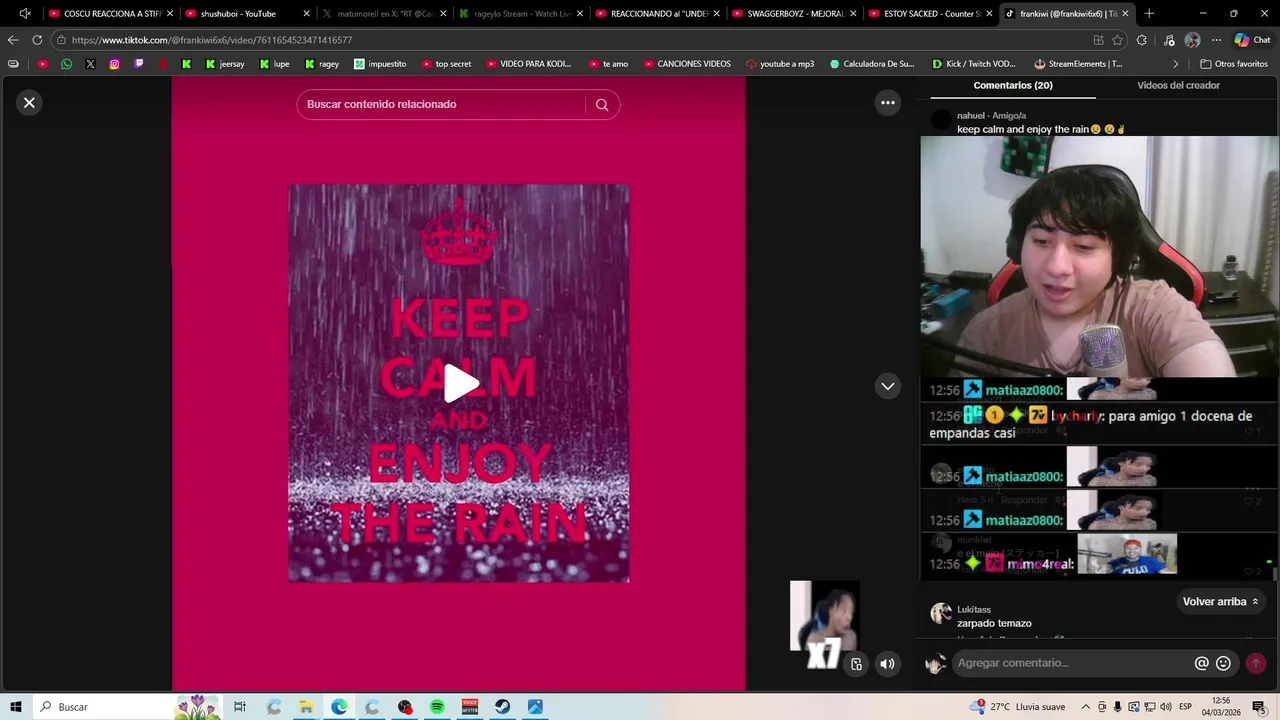Screen dimensions: 1280x720
Task: Open Spotify from the taskbar
Action: 437,707
